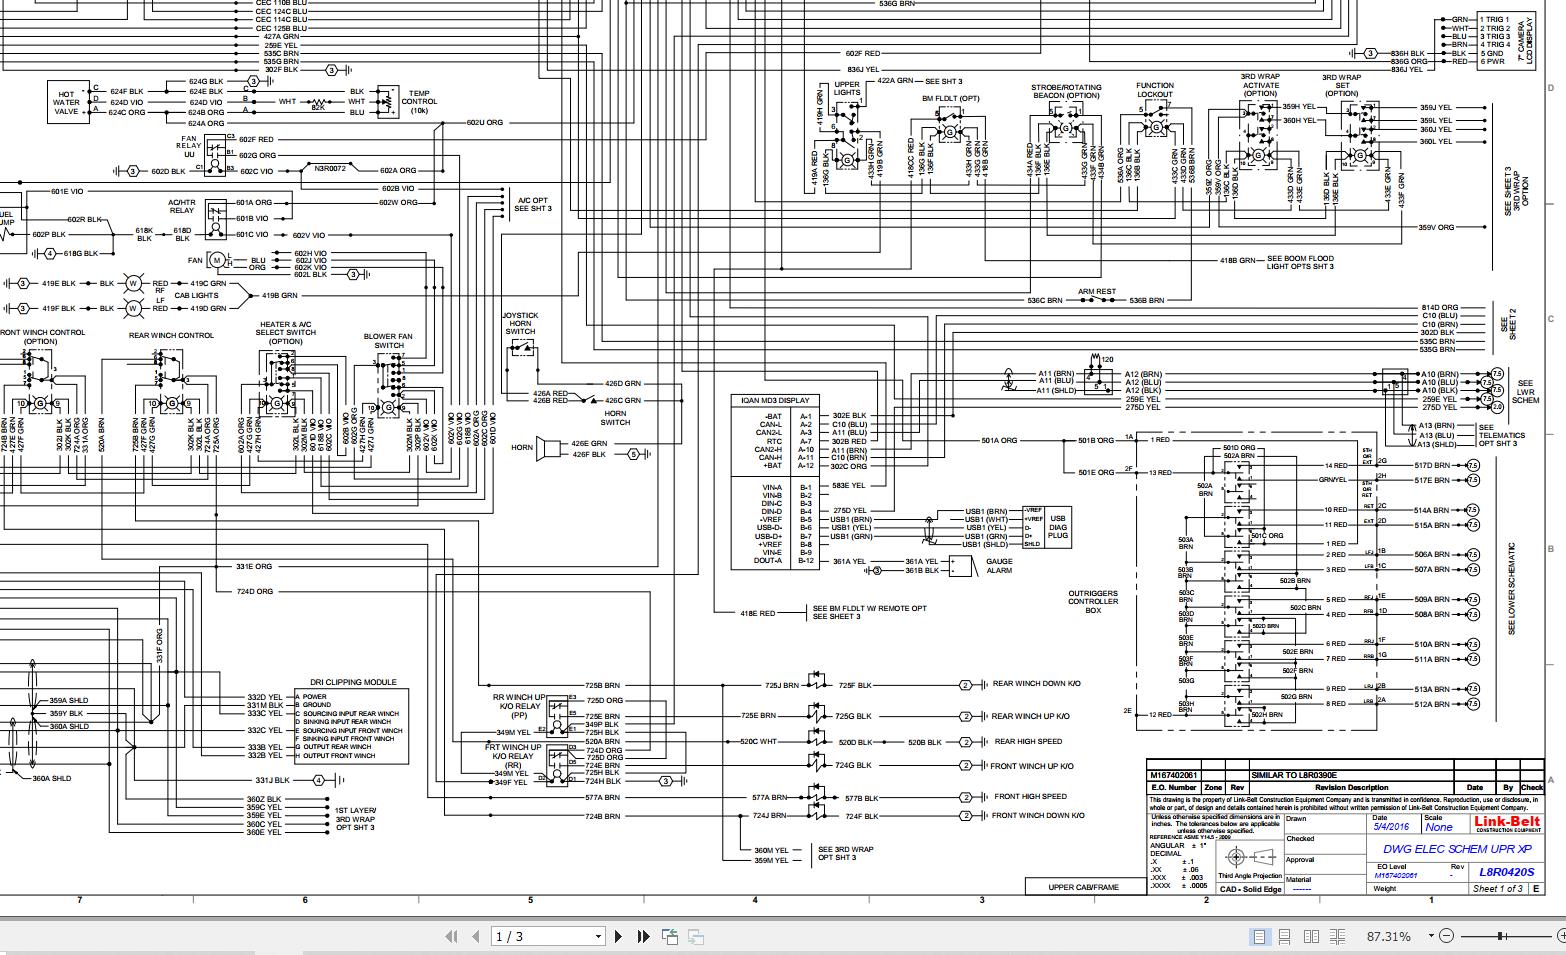The image size is (1566, 955).
Task: Toggle continuous scrolling view mode
Action: (1286, 936)
